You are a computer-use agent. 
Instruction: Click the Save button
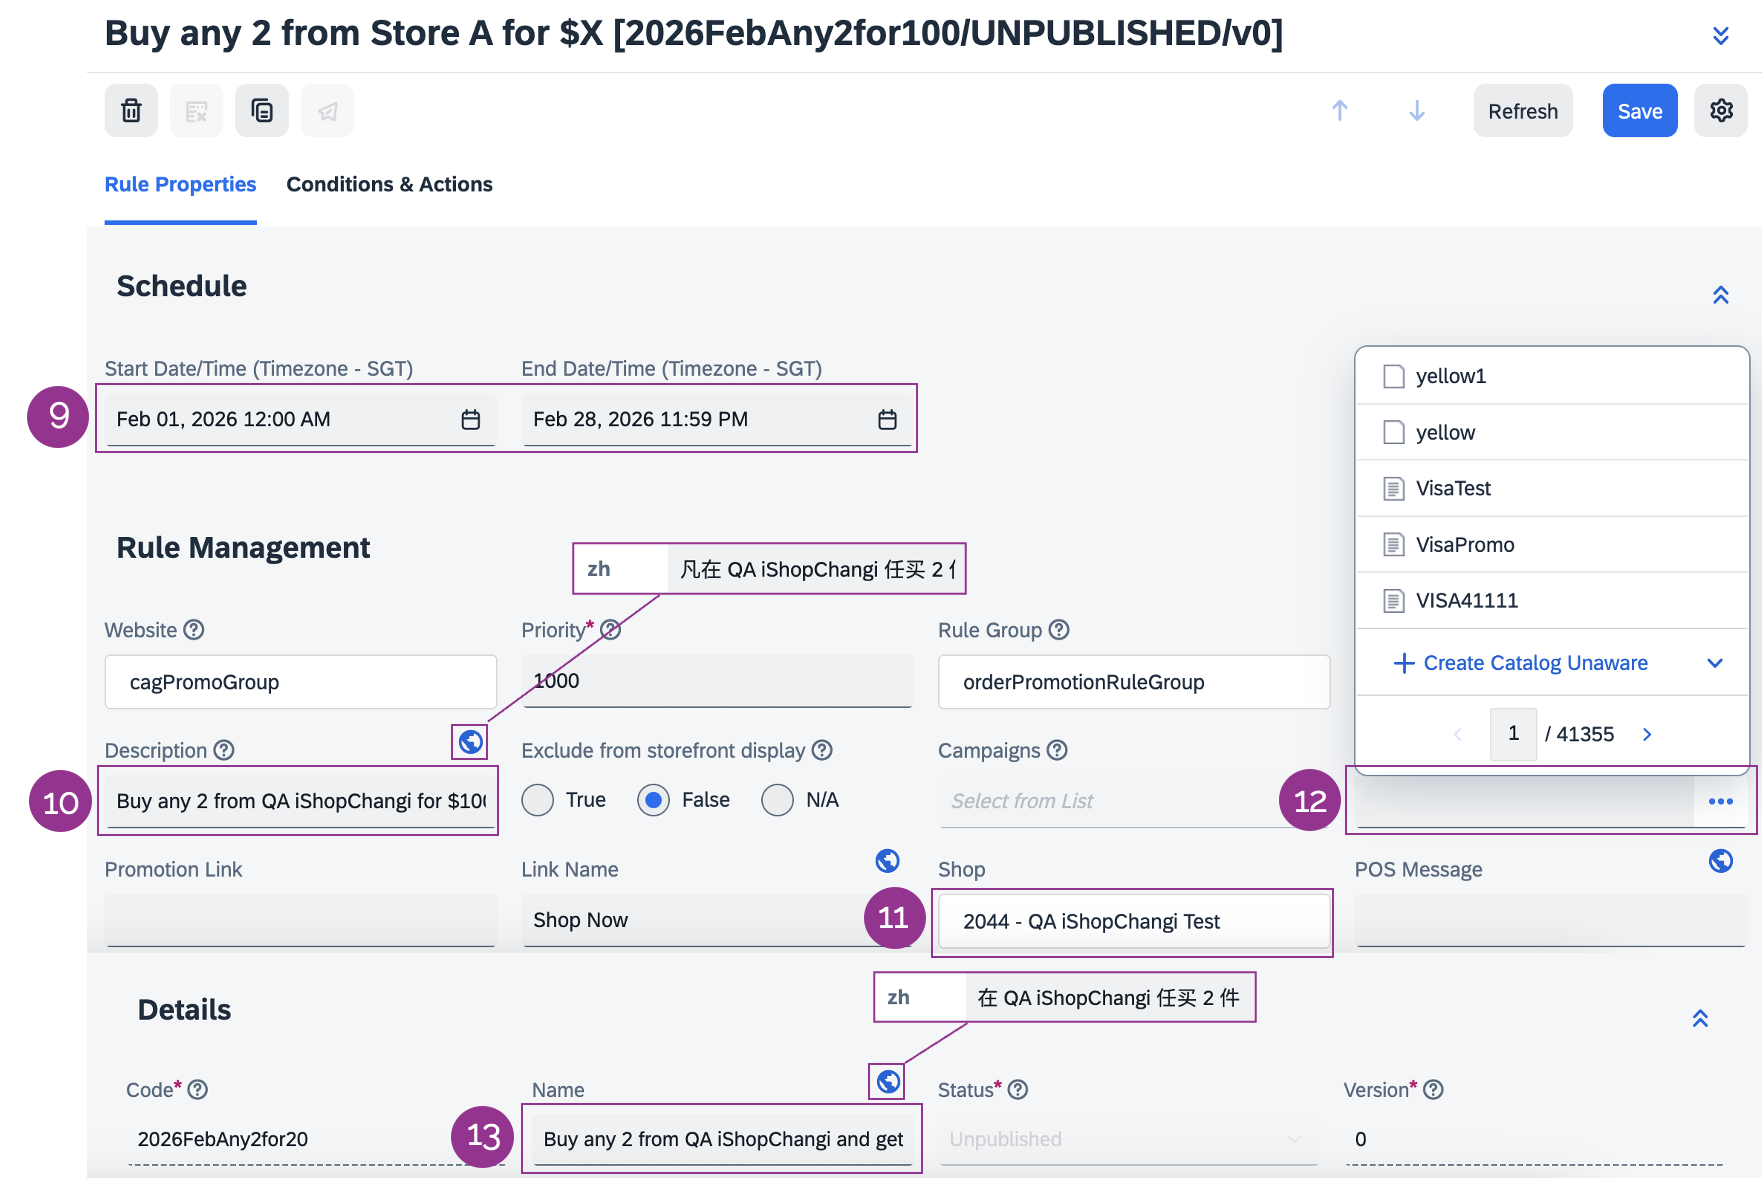(x=1639, y=111)
